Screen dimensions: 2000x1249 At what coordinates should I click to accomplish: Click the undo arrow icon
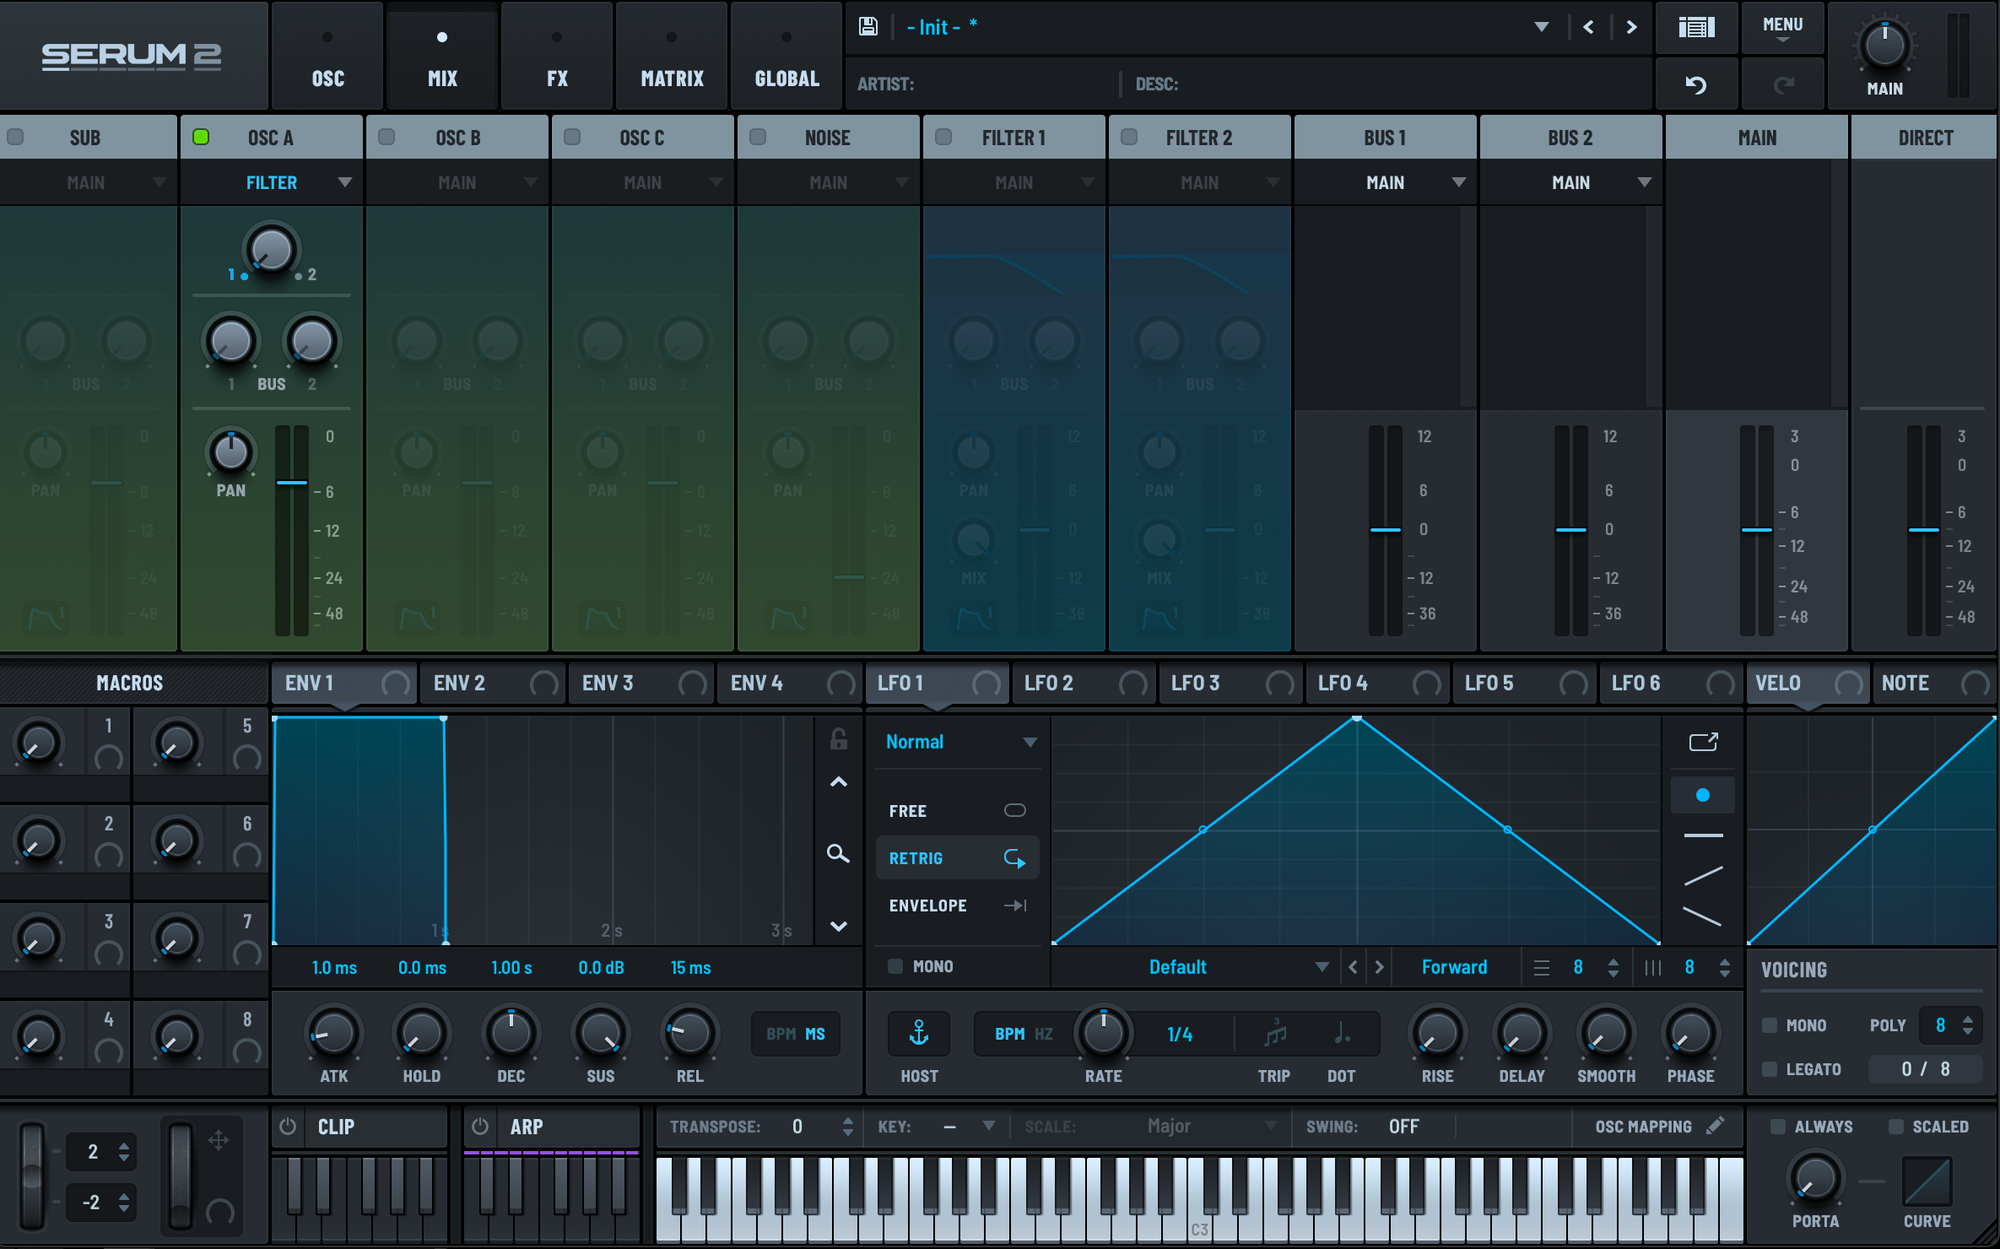1696,85
